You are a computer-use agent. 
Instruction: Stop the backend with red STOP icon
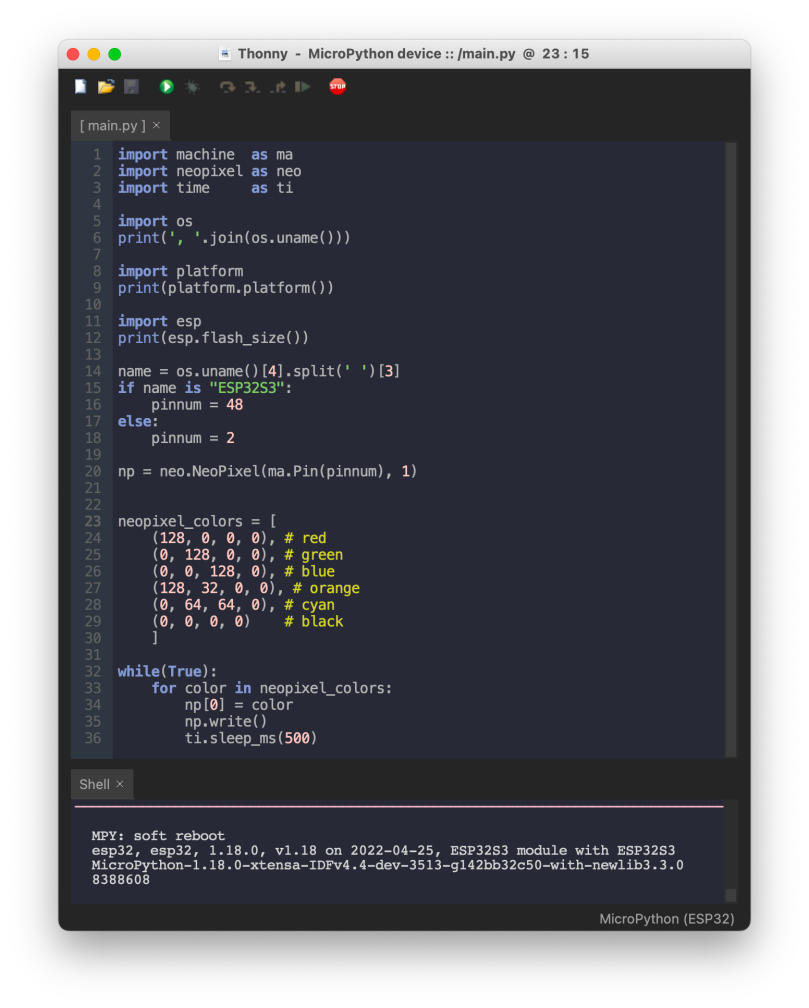tap(338, 86)
